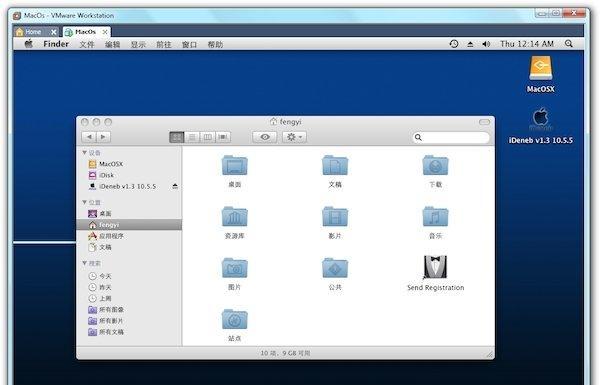Viewport: 600px width, 385px height.
Task: Click the Quick Look eye button
Action: pyautogui.click(x=265, y=137)
